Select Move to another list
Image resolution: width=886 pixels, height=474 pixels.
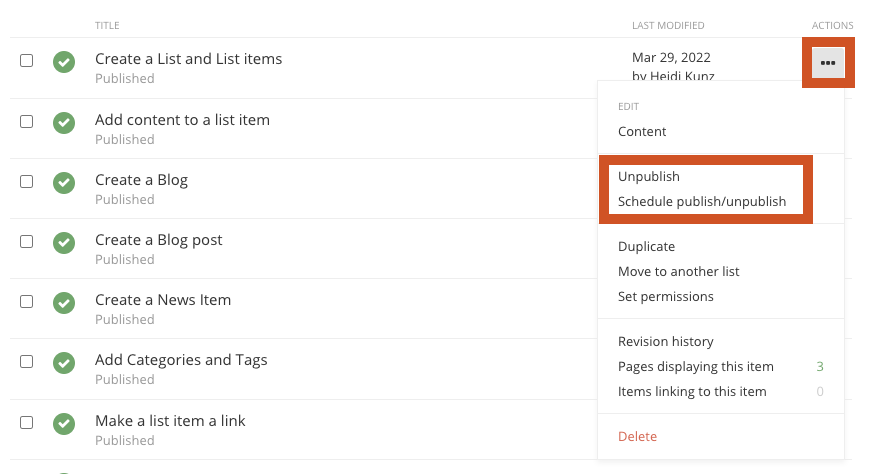coord(678,271)
